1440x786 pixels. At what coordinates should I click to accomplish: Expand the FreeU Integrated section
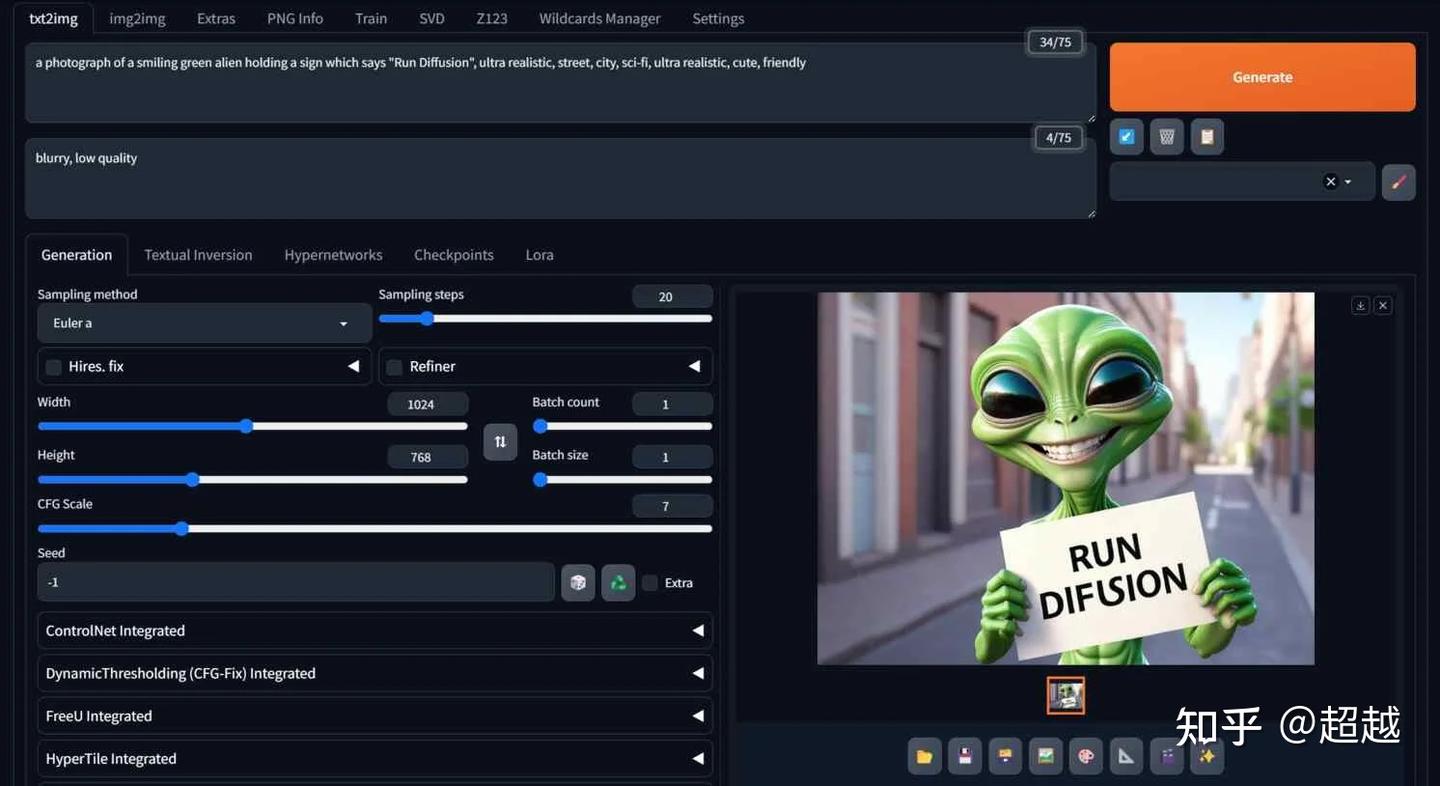375,716
